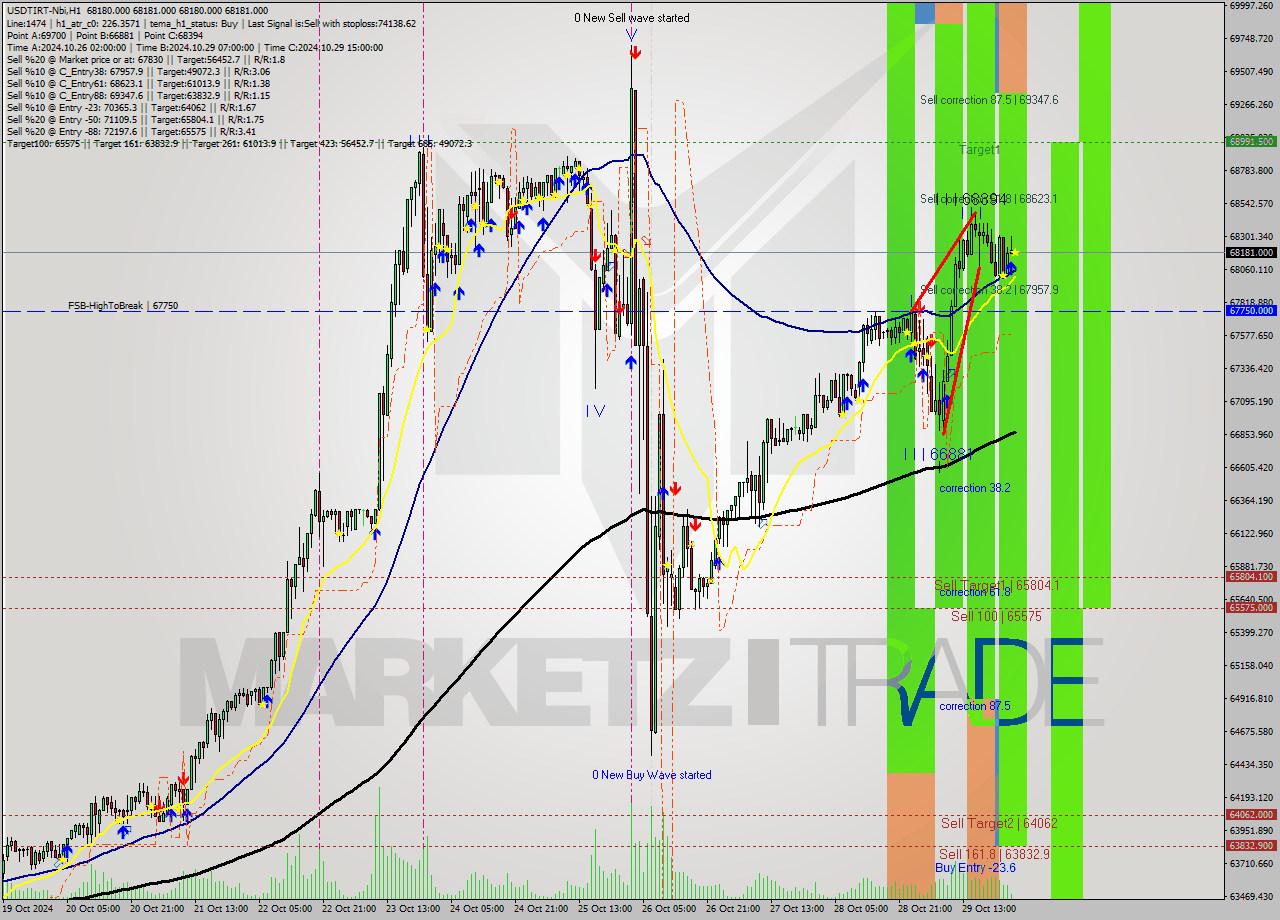The width and height of the screenshot is (1280, 920).
Task: Select the 'Sell Target2 | 64062' label
Action: [999, 823]
